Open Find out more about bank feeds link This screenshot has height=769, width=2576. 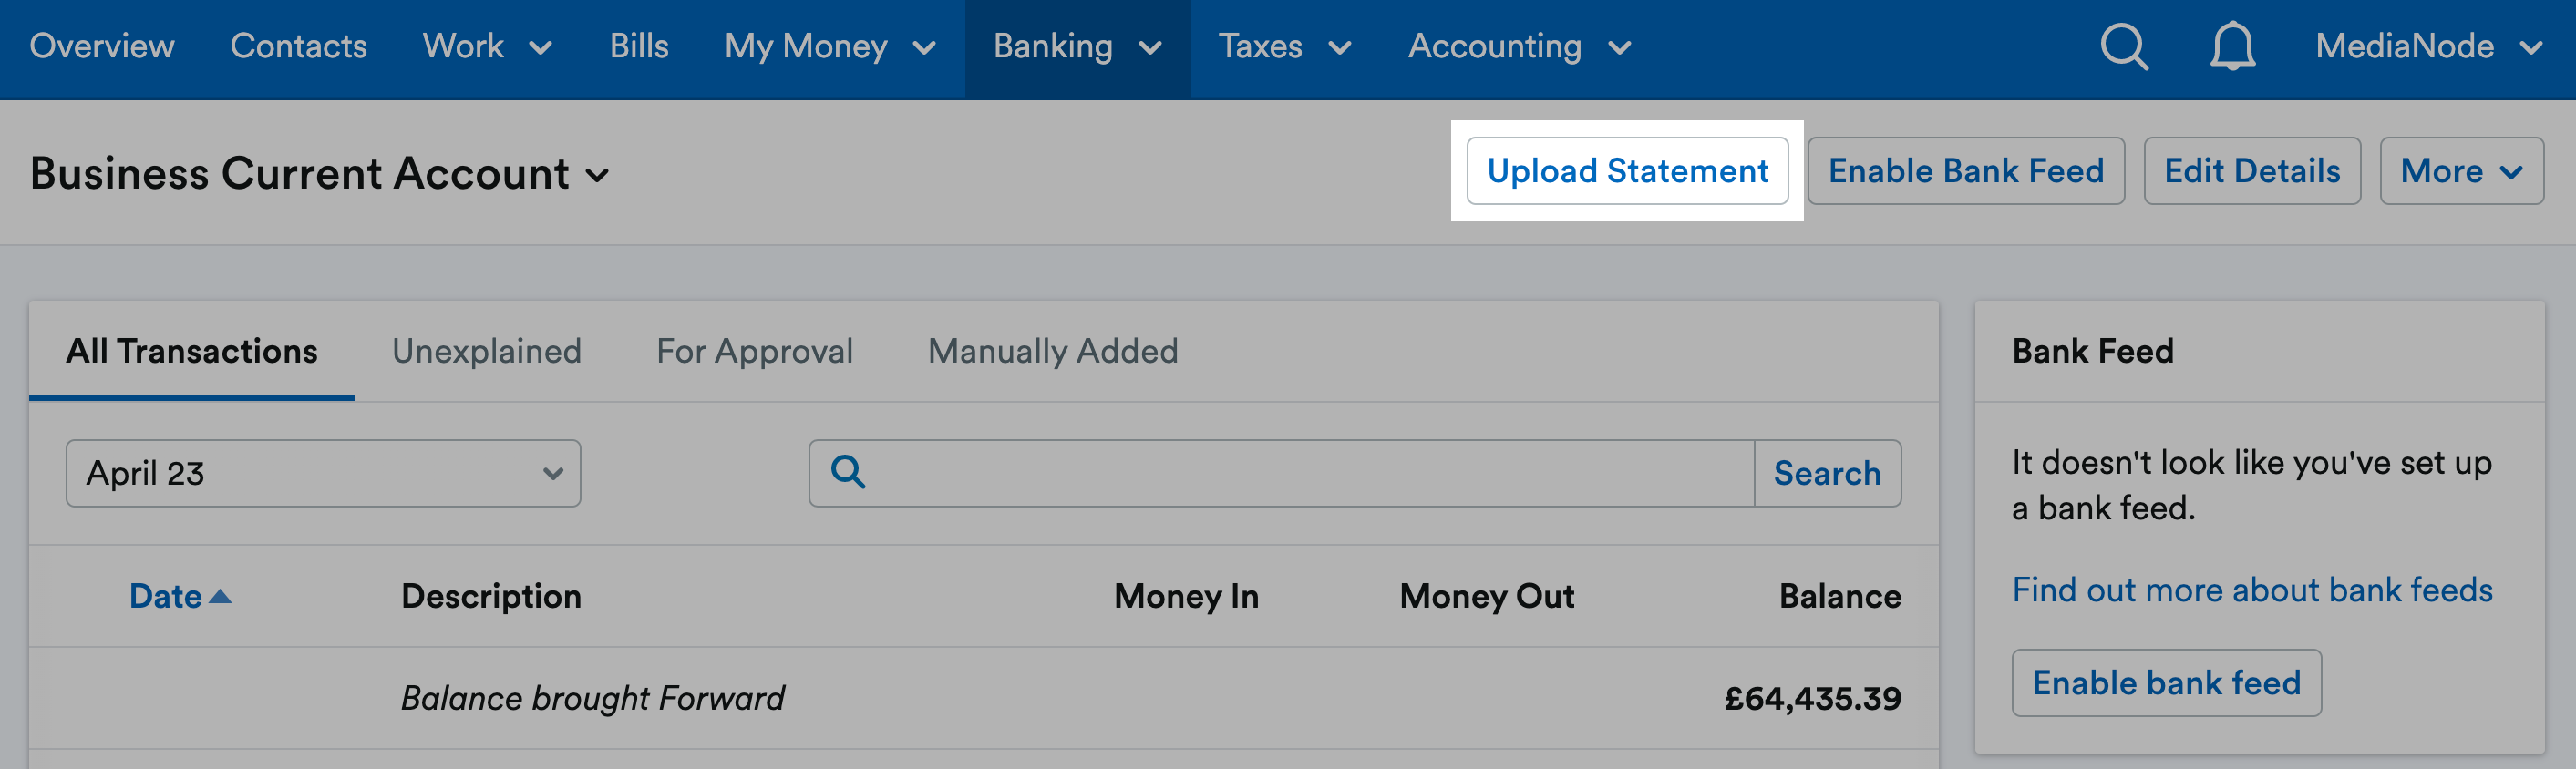click(x=2252, y=590)
